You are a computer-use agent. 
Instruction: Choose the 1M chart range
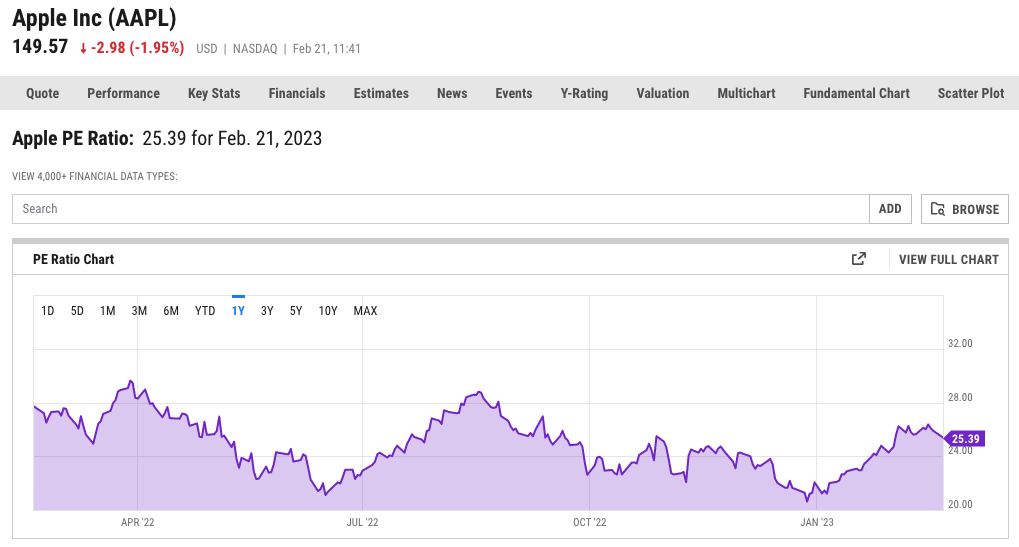[108, 311]
